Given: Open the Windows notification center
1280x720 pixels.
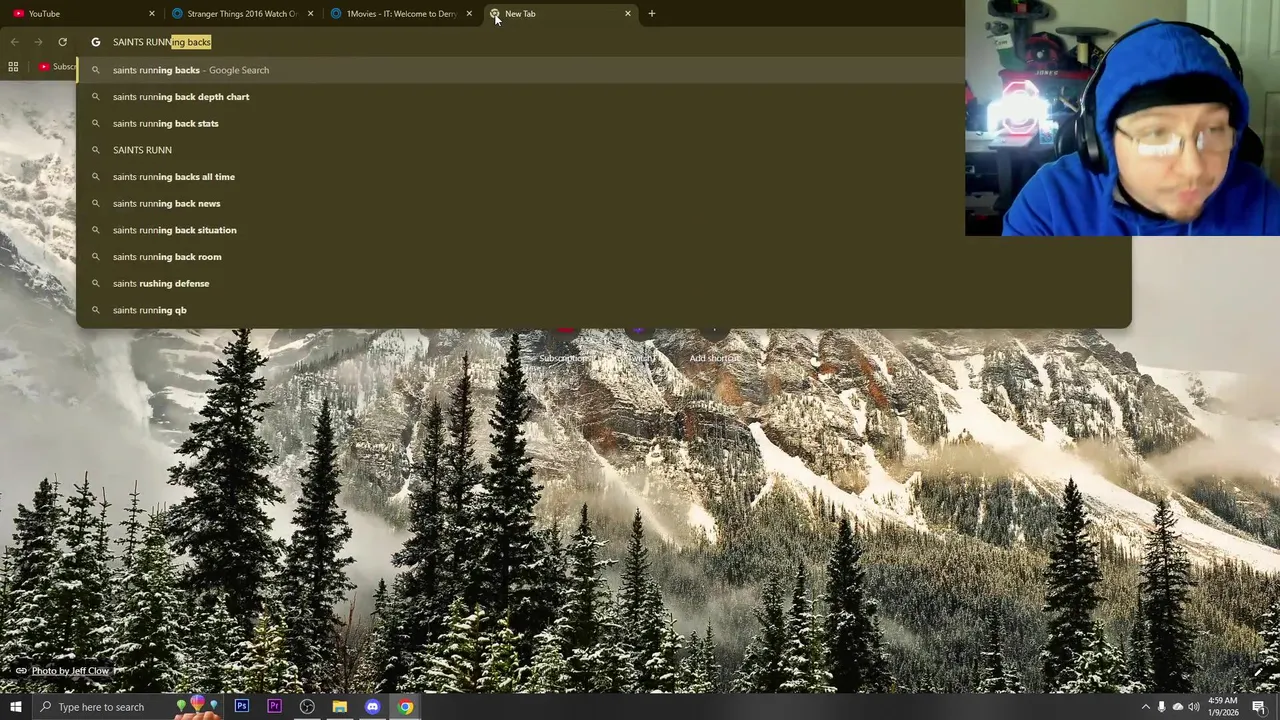Looking at the screenshot, I should [x=1259, y=707].
